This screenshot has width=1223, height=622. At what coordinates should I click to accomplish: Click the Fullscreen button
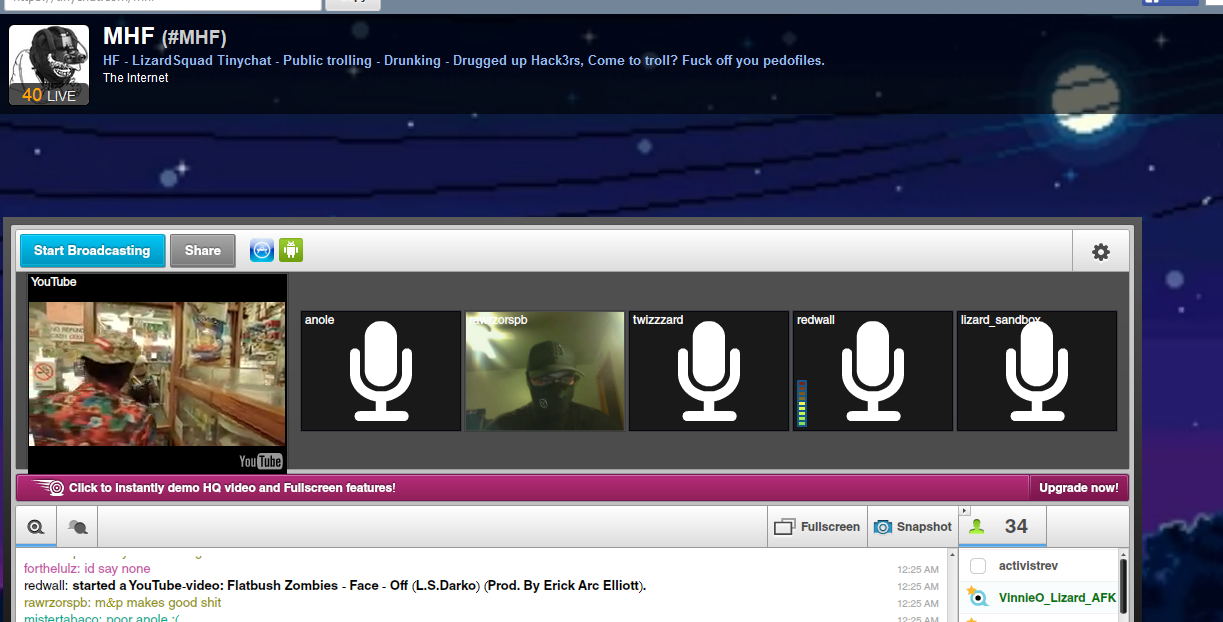(817, 526)
